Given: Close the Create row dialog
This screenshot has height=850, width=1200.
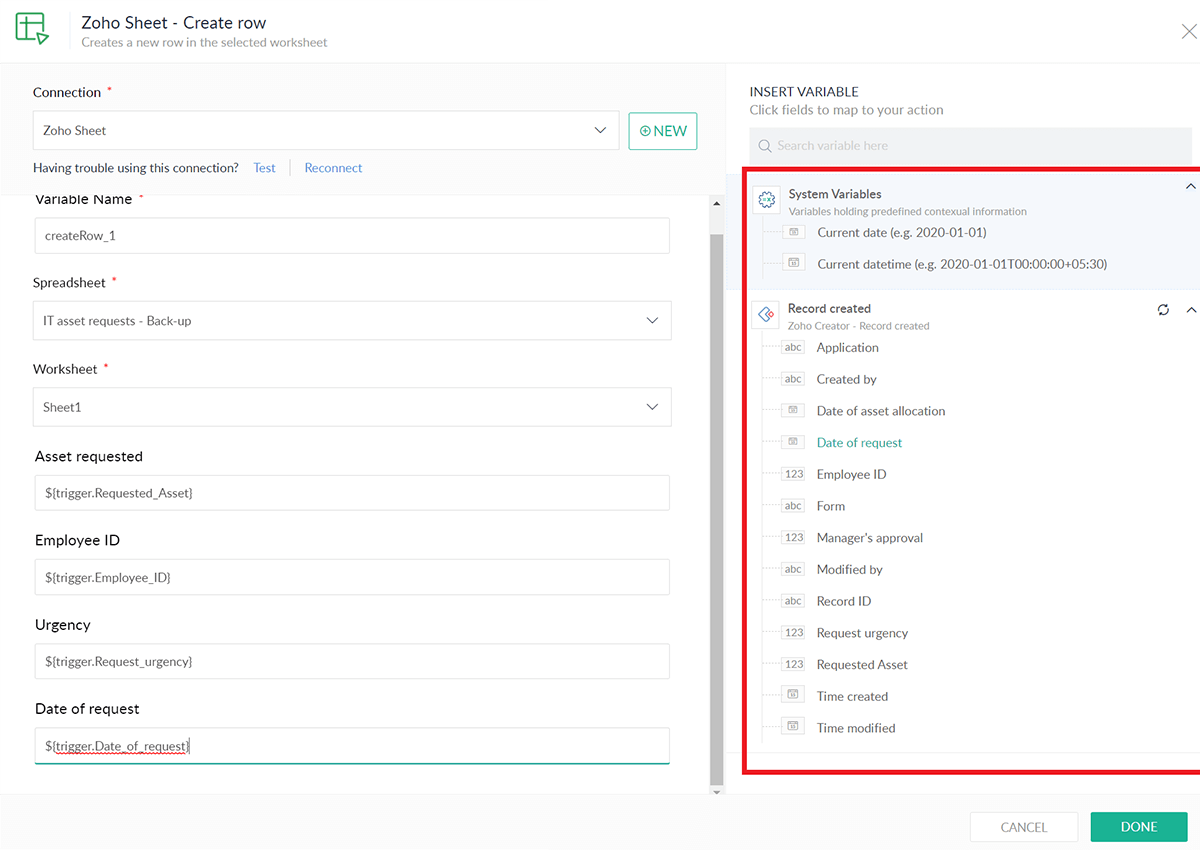Looking at the screenshot, I should point(1189,32).
